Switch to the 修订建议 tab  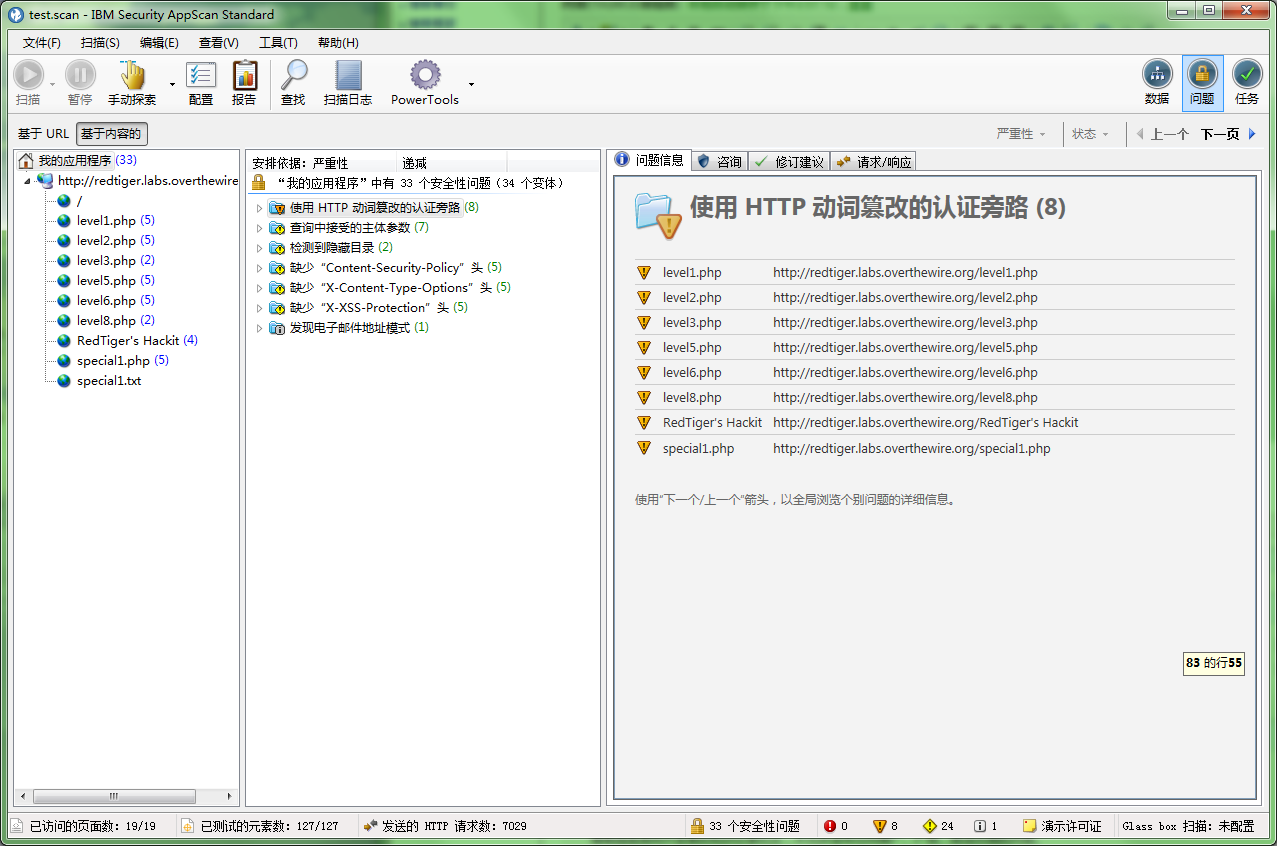tap(789, 161)
